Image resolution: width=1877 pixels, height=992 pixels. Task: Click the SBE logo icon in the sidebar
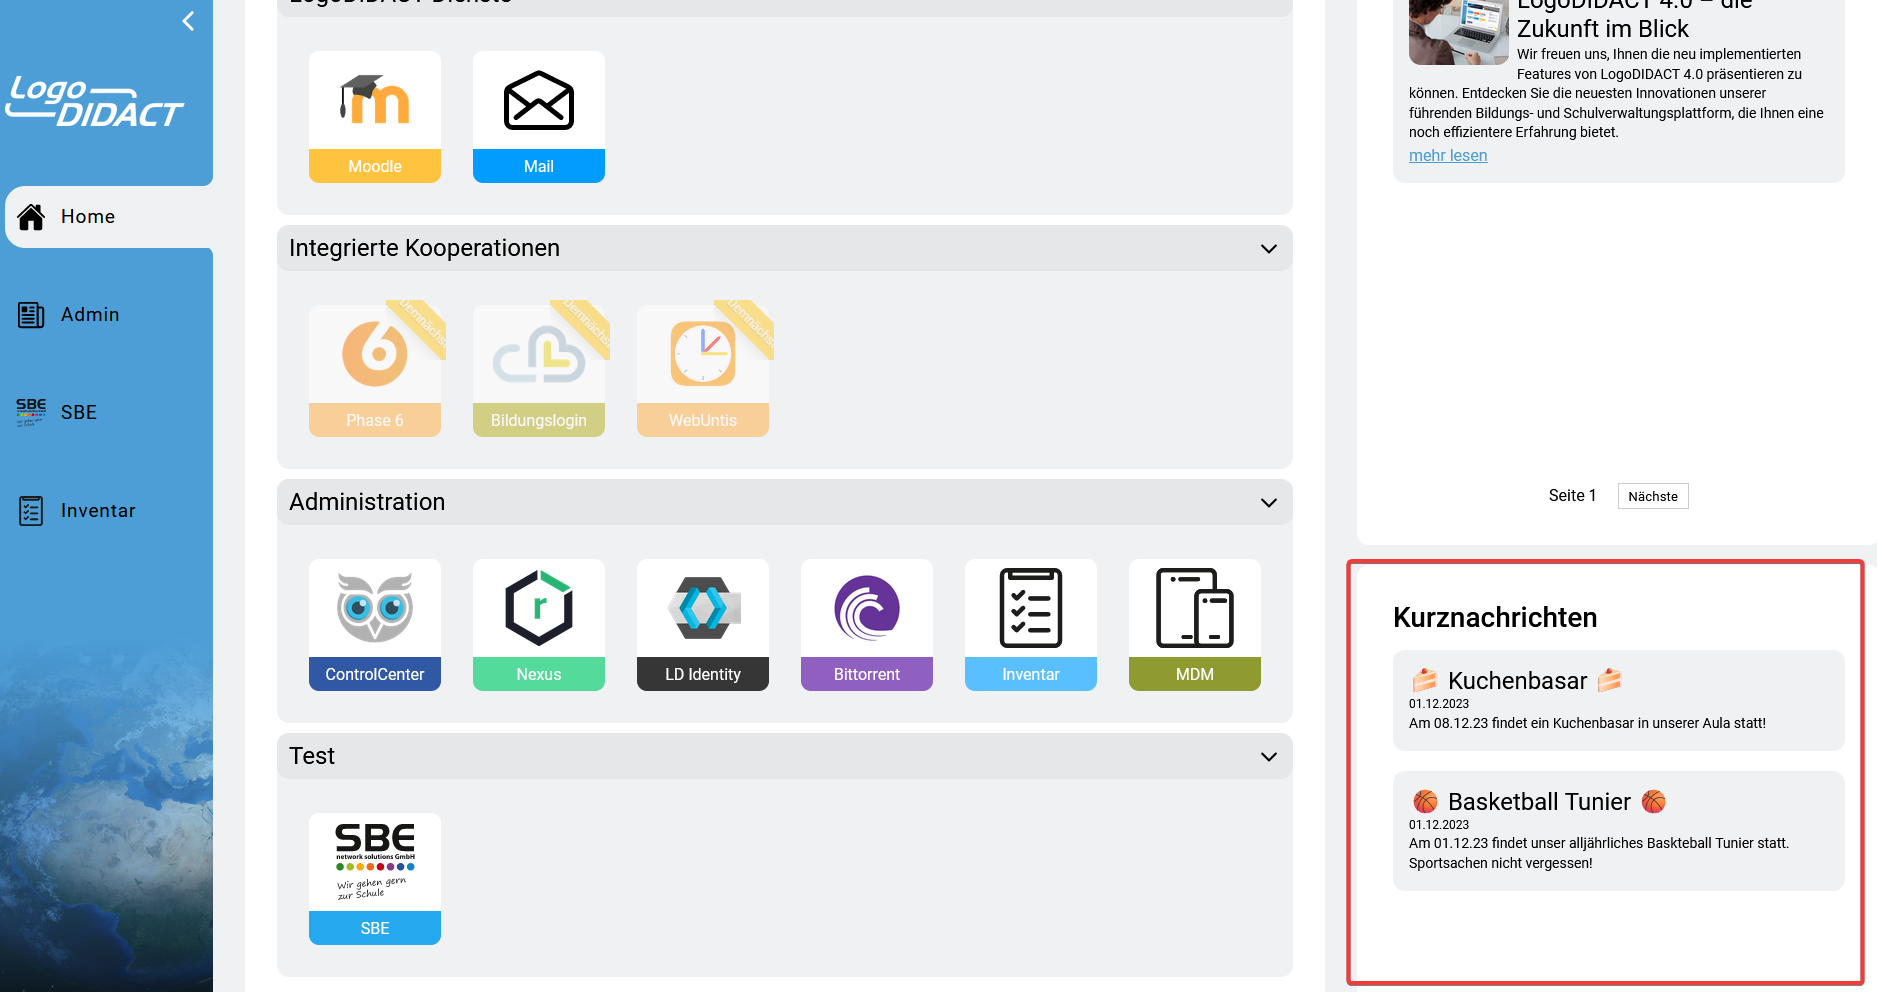click(31, 412)
